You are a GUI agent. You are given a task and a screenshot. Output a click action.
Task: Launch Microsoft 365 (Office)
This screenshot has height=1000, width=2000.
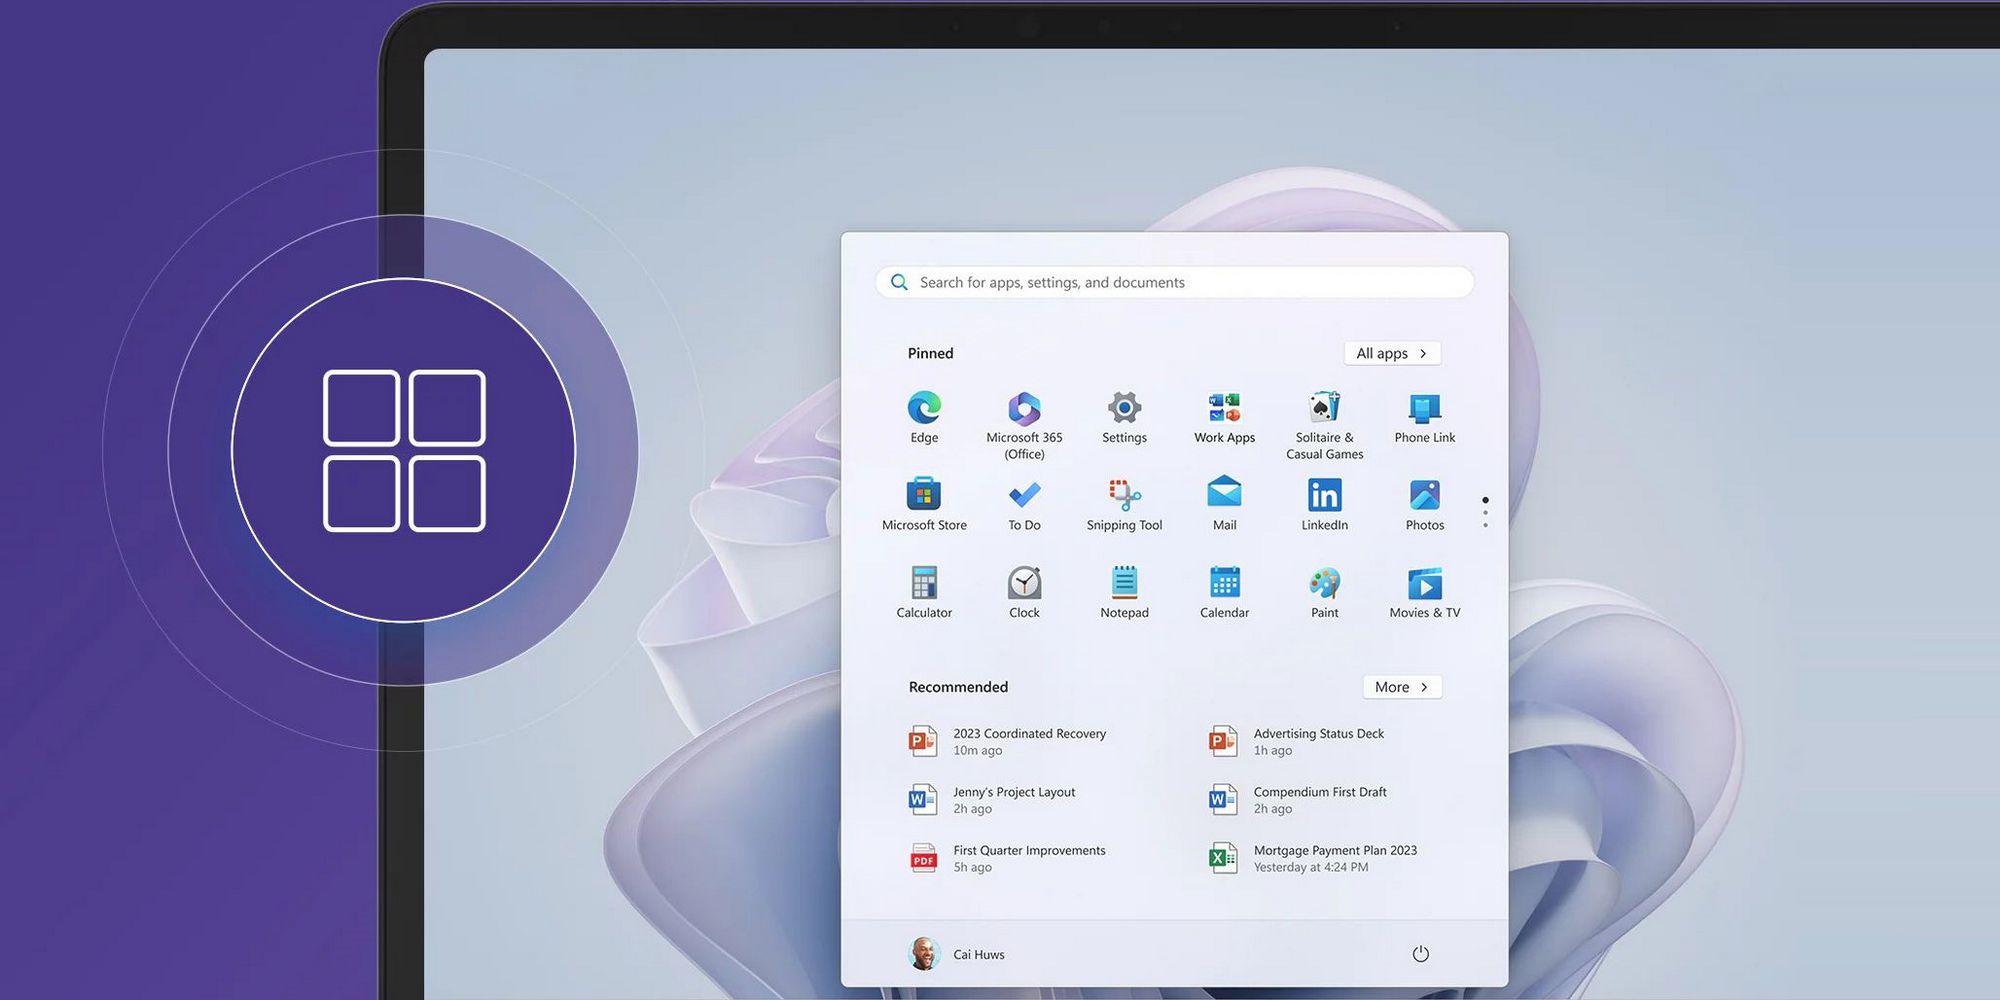[1024, 425]
